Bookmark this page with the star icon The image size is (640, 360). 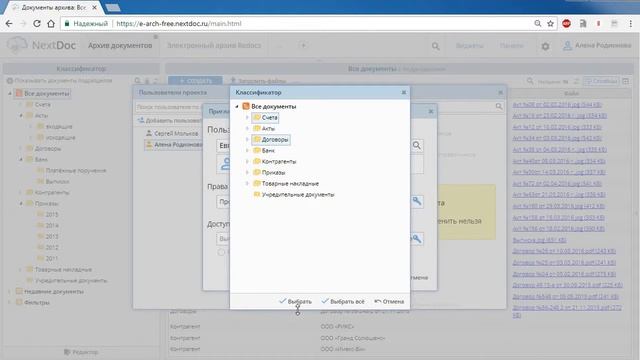click(550, 24)
